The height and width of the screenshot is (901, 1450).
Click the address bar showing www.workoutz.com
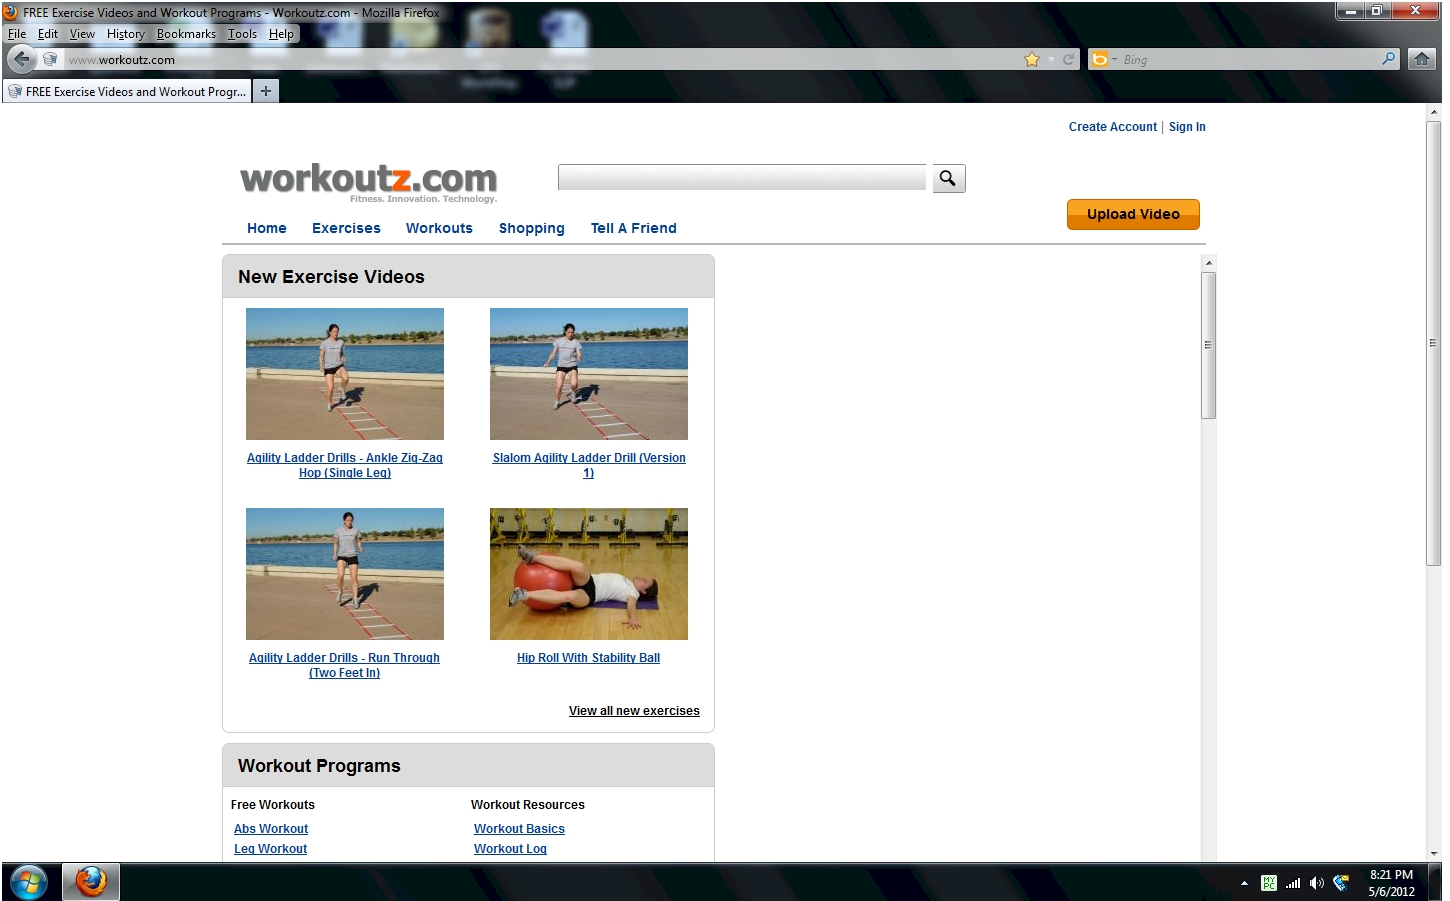coord(540,59)
